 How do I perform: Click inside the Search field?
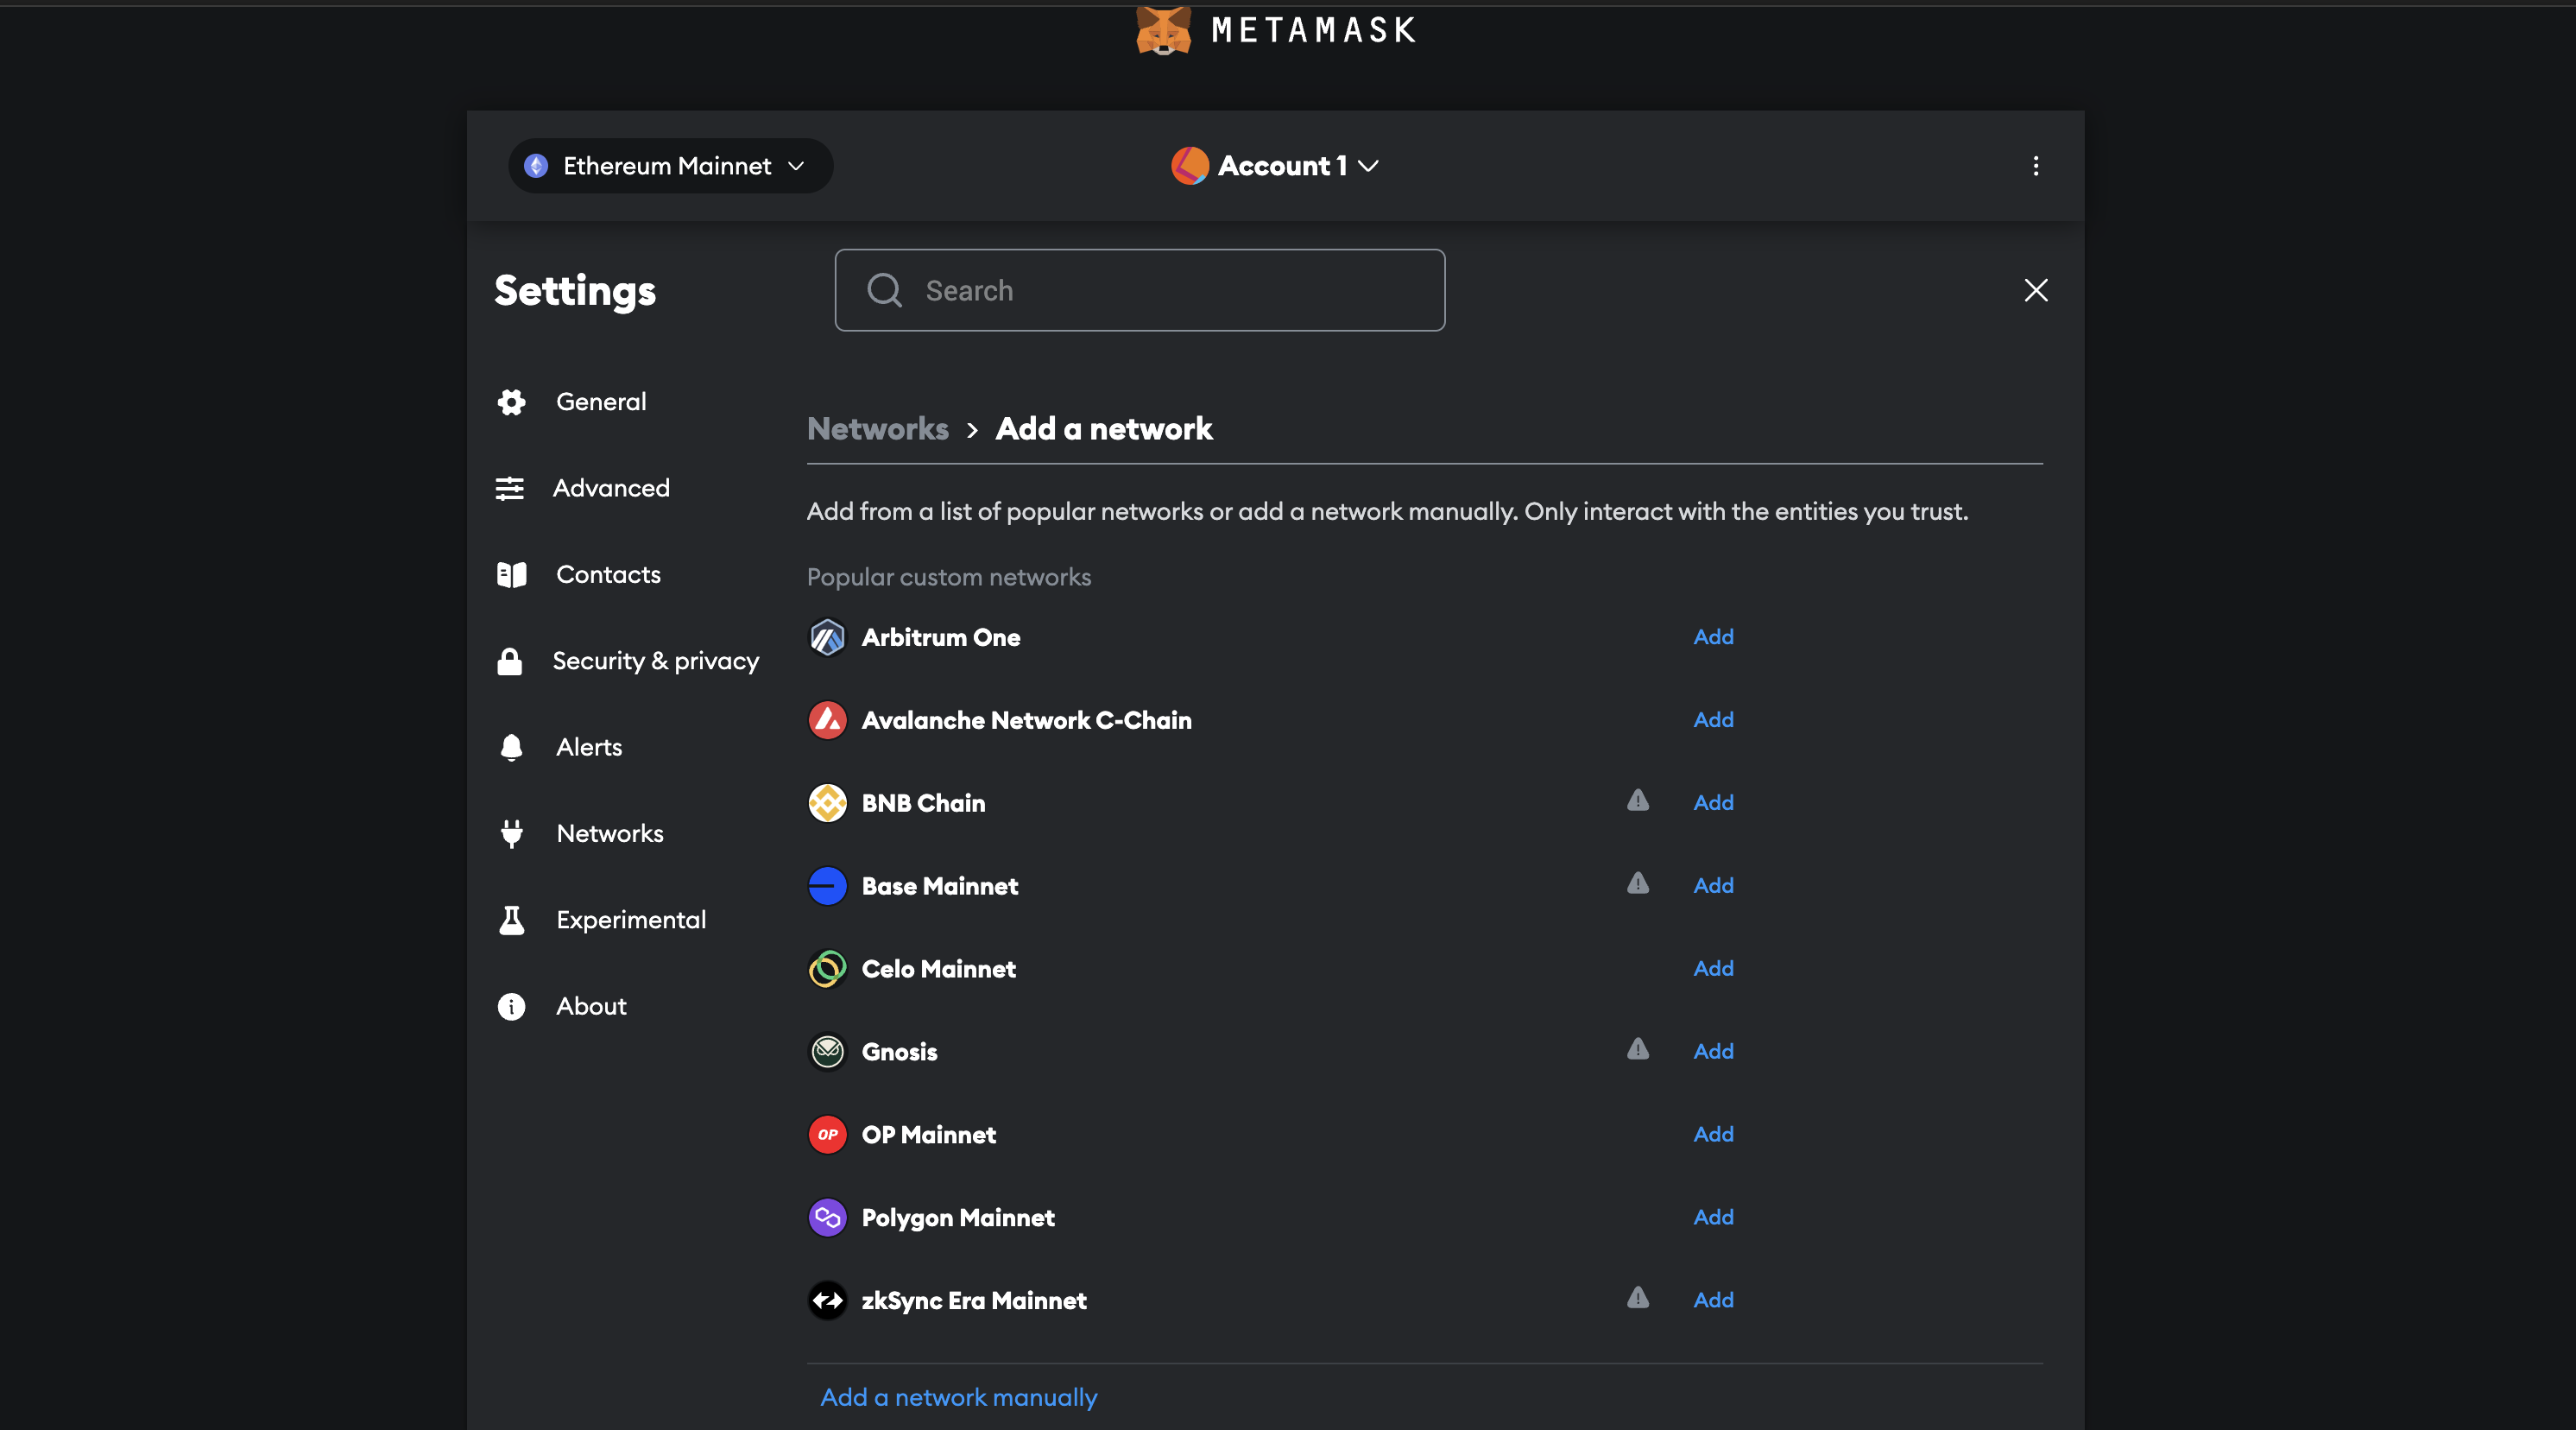1140,290
